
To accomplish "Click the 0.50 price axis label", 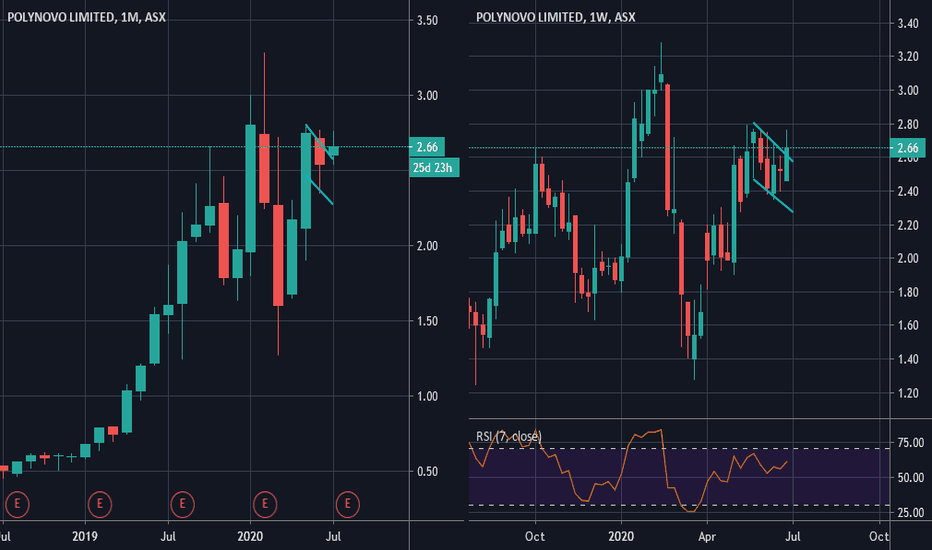I will (x=427, y=472).
